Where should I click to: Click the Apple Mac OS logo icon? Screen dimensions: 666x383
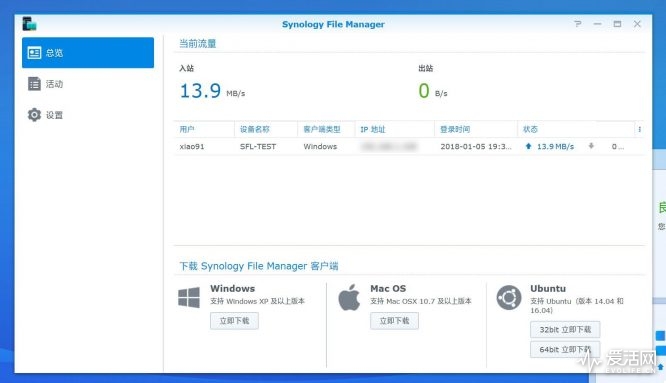pyautogui.click(x=349, y=297)
